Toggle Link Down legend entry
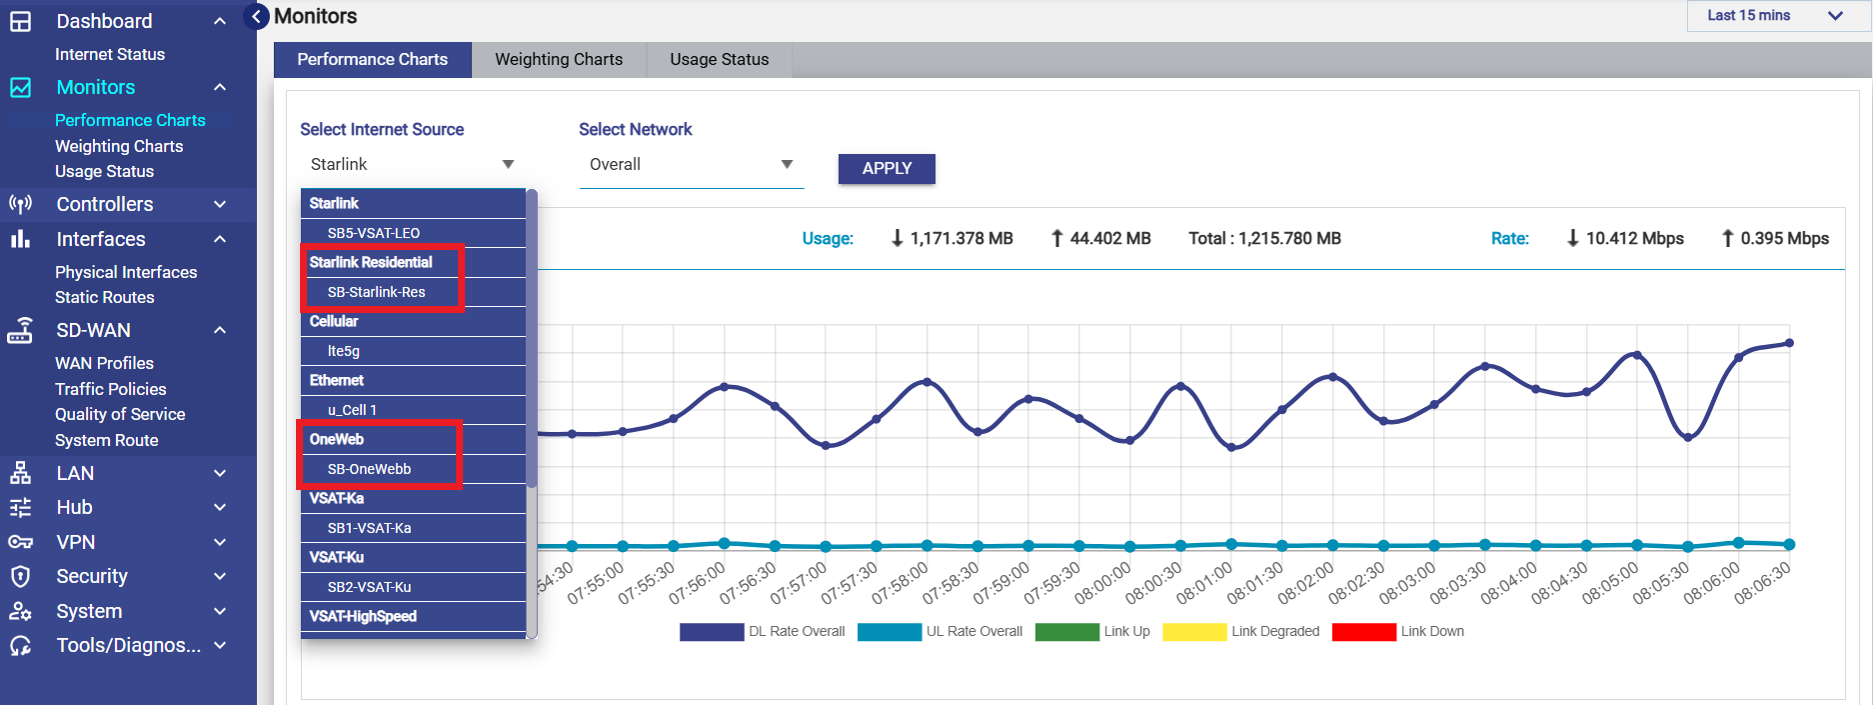Image resolution: width=1873 pixels, height=705 pixels. (x=1431, y=632)
